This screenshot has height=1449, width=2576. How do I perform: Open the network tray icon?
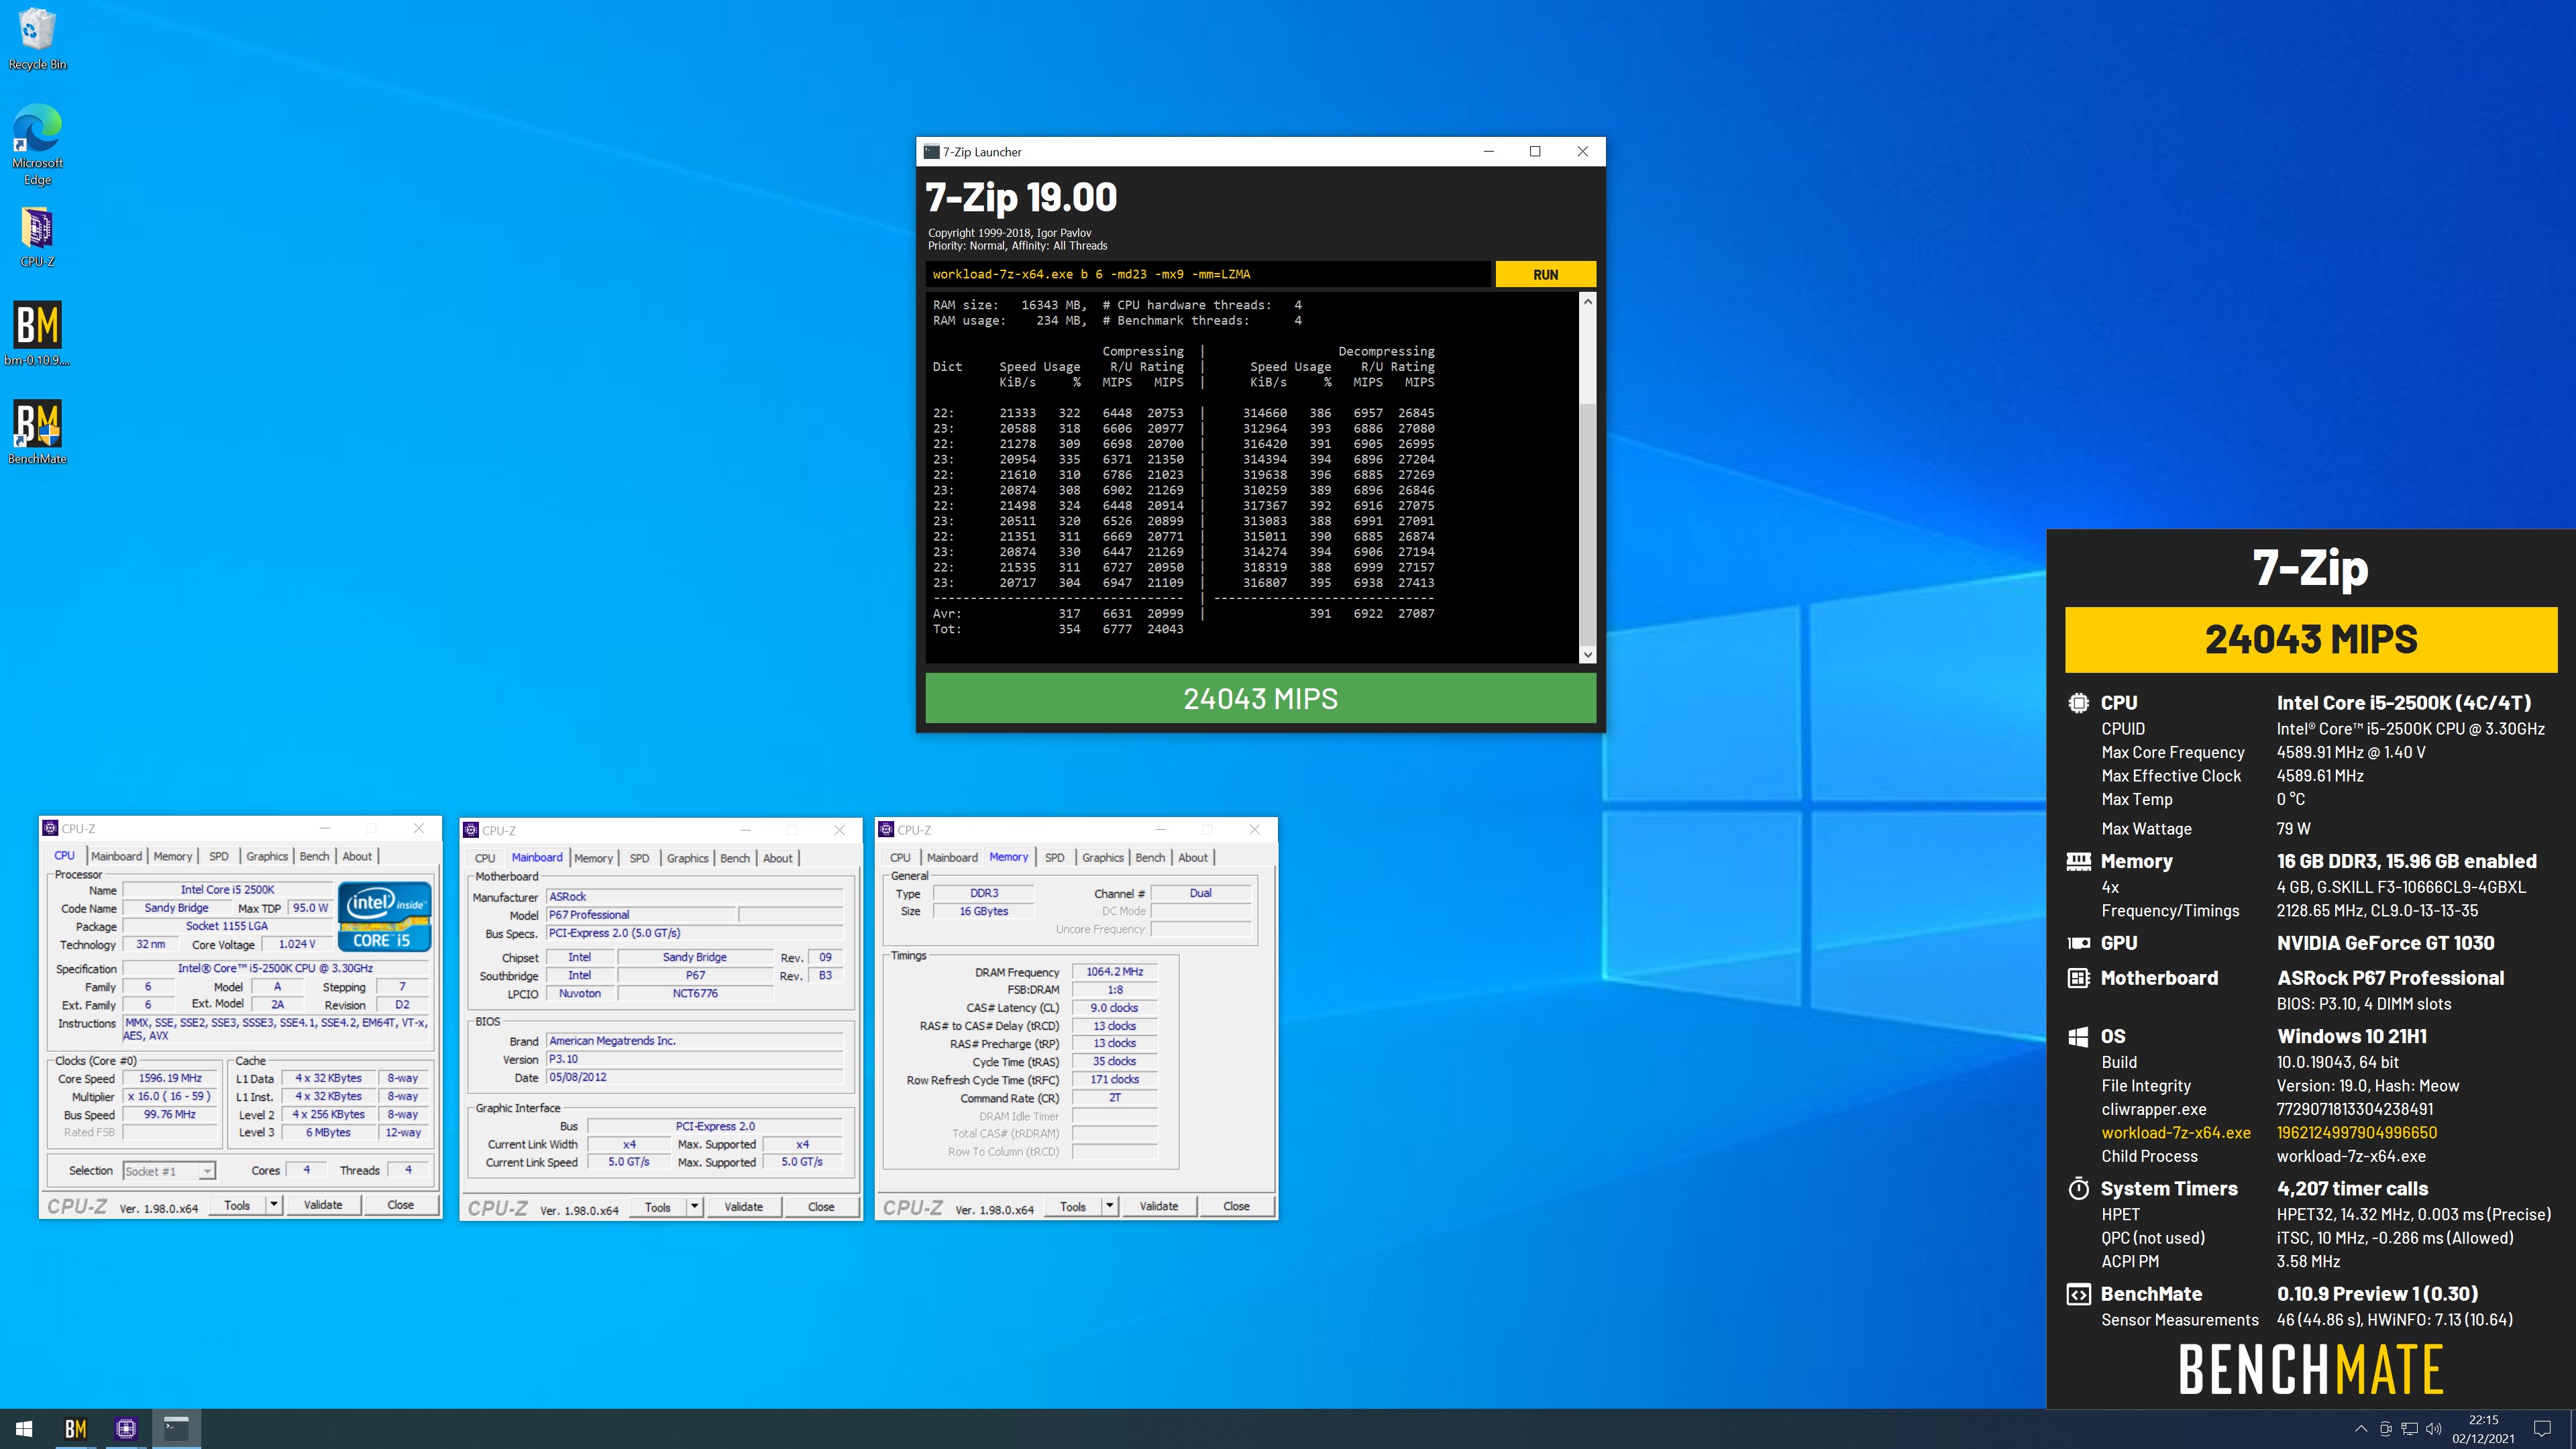point(2410,1429)
